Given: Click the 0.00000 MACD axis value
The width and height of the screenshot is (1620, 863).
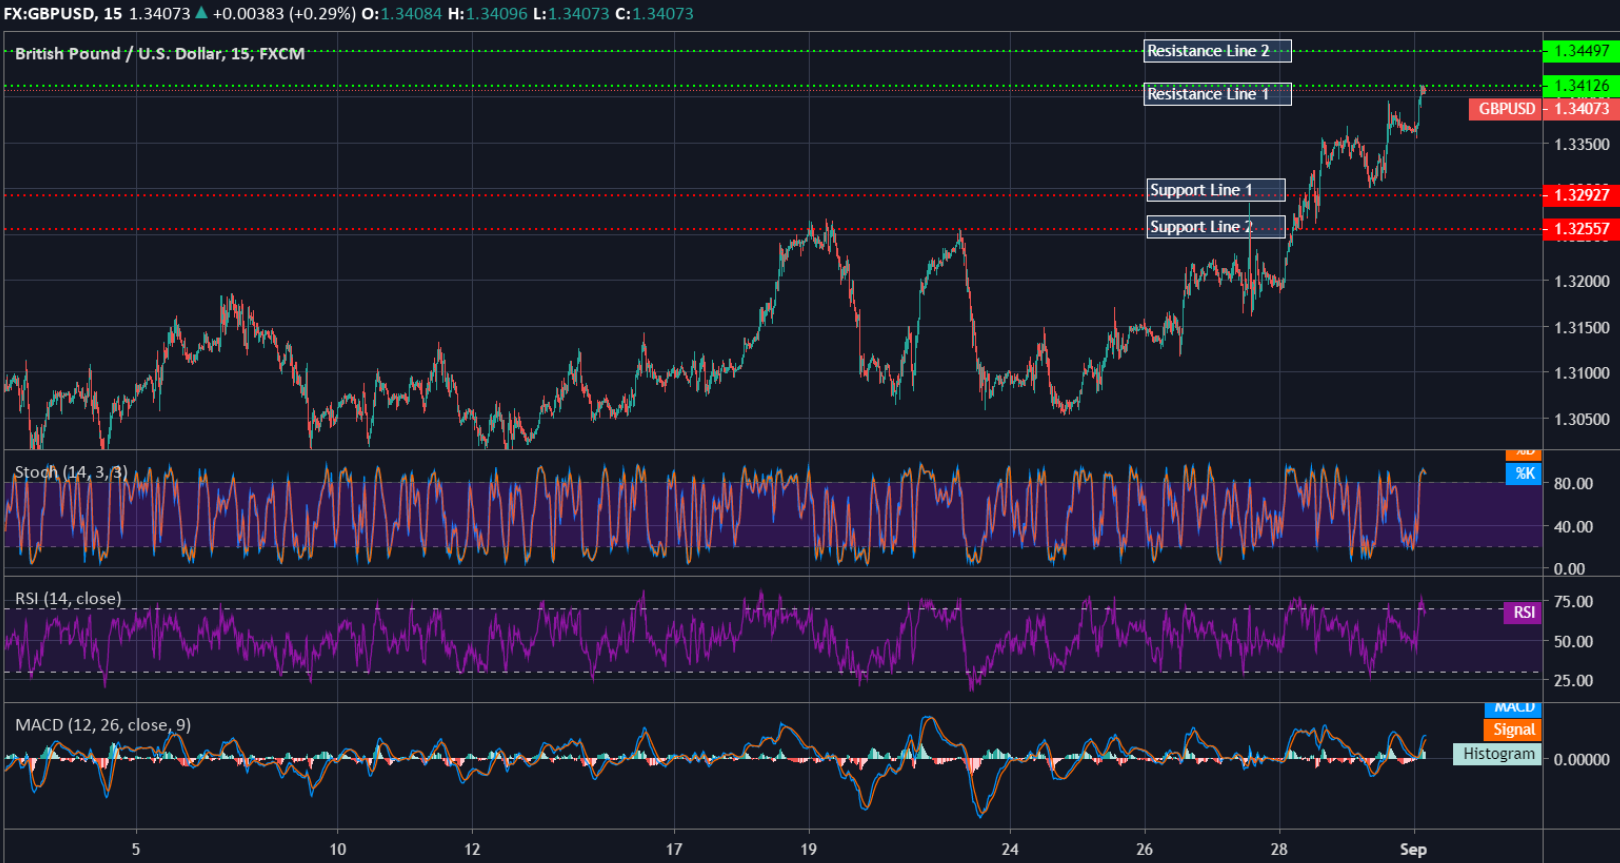Looking at the screenshot, I should pyautogui.click(x=1582, y=759).
